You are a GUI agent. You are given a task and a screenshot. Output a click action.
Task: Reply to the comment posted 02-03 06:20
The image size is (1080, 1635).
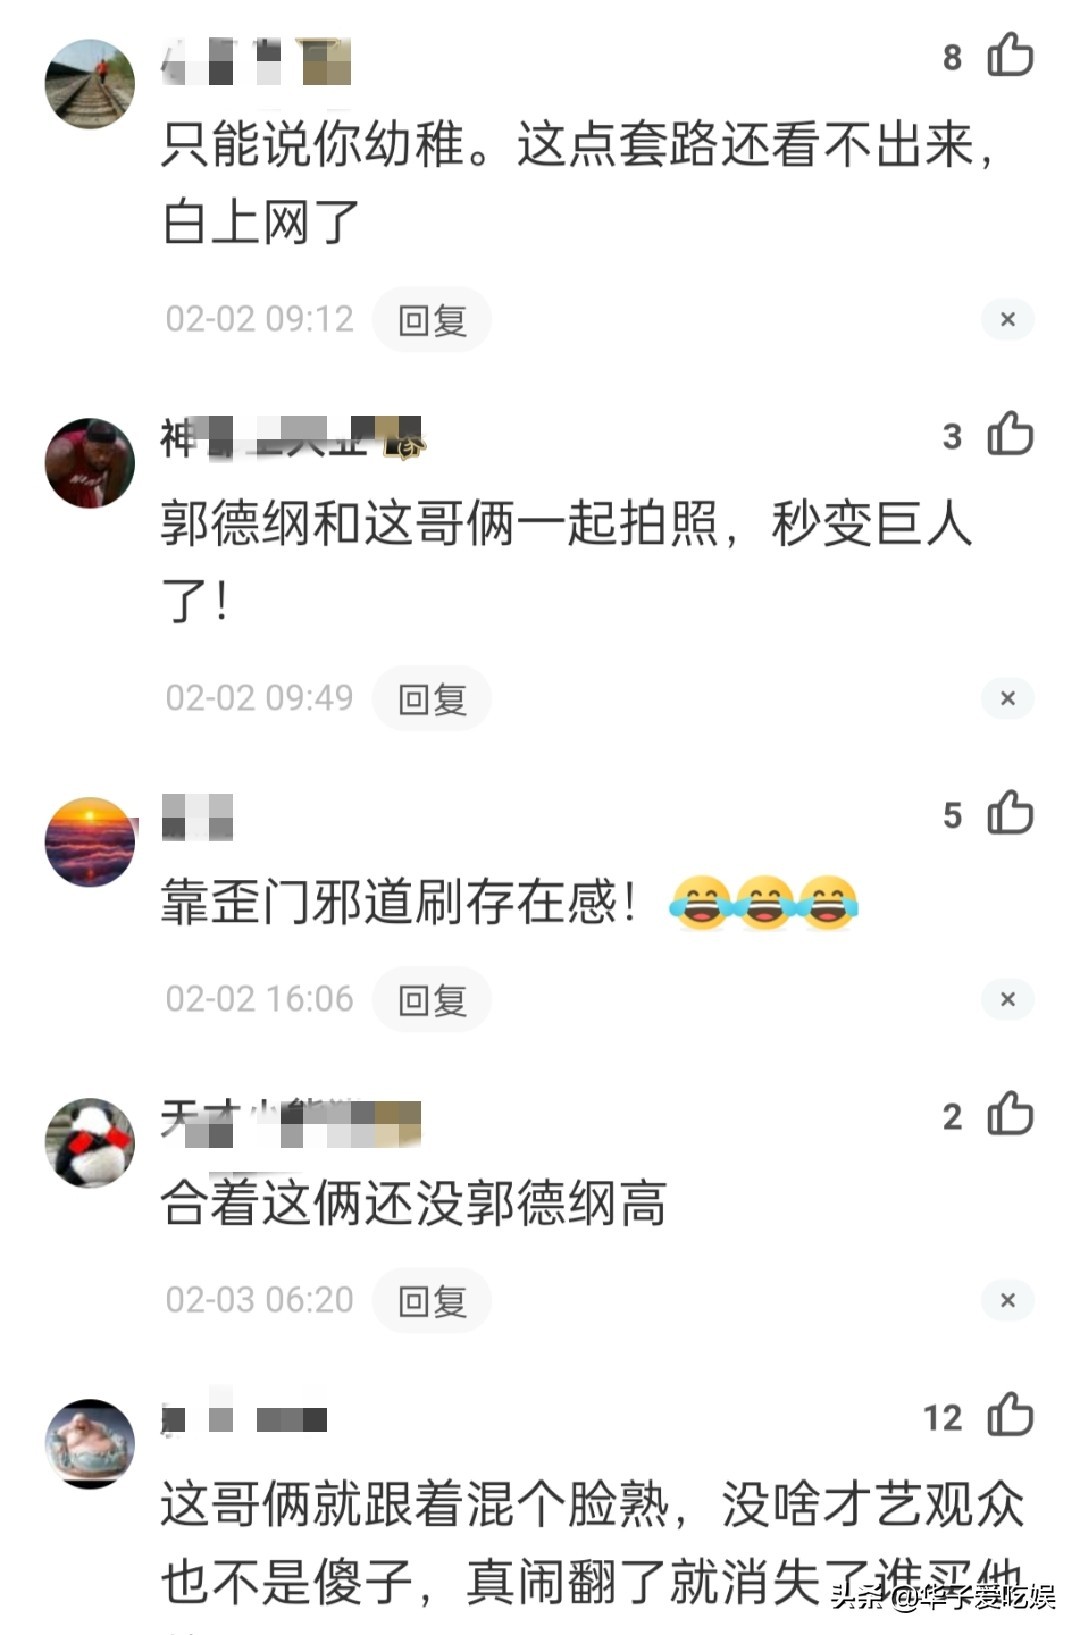432,1300
